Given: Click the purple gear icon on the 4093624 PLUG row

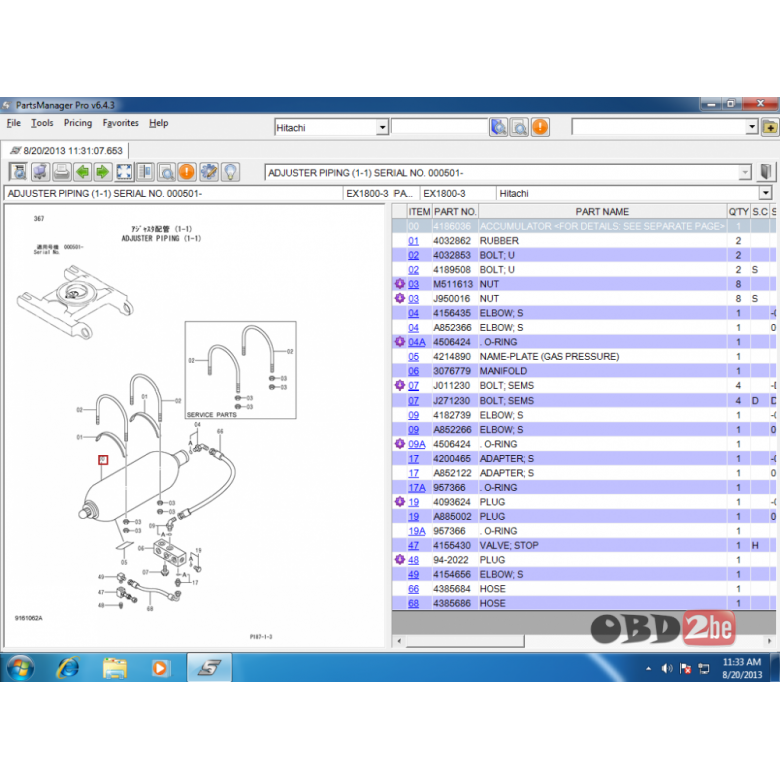Looking at the screenshot, I should (x=399, y=501).
